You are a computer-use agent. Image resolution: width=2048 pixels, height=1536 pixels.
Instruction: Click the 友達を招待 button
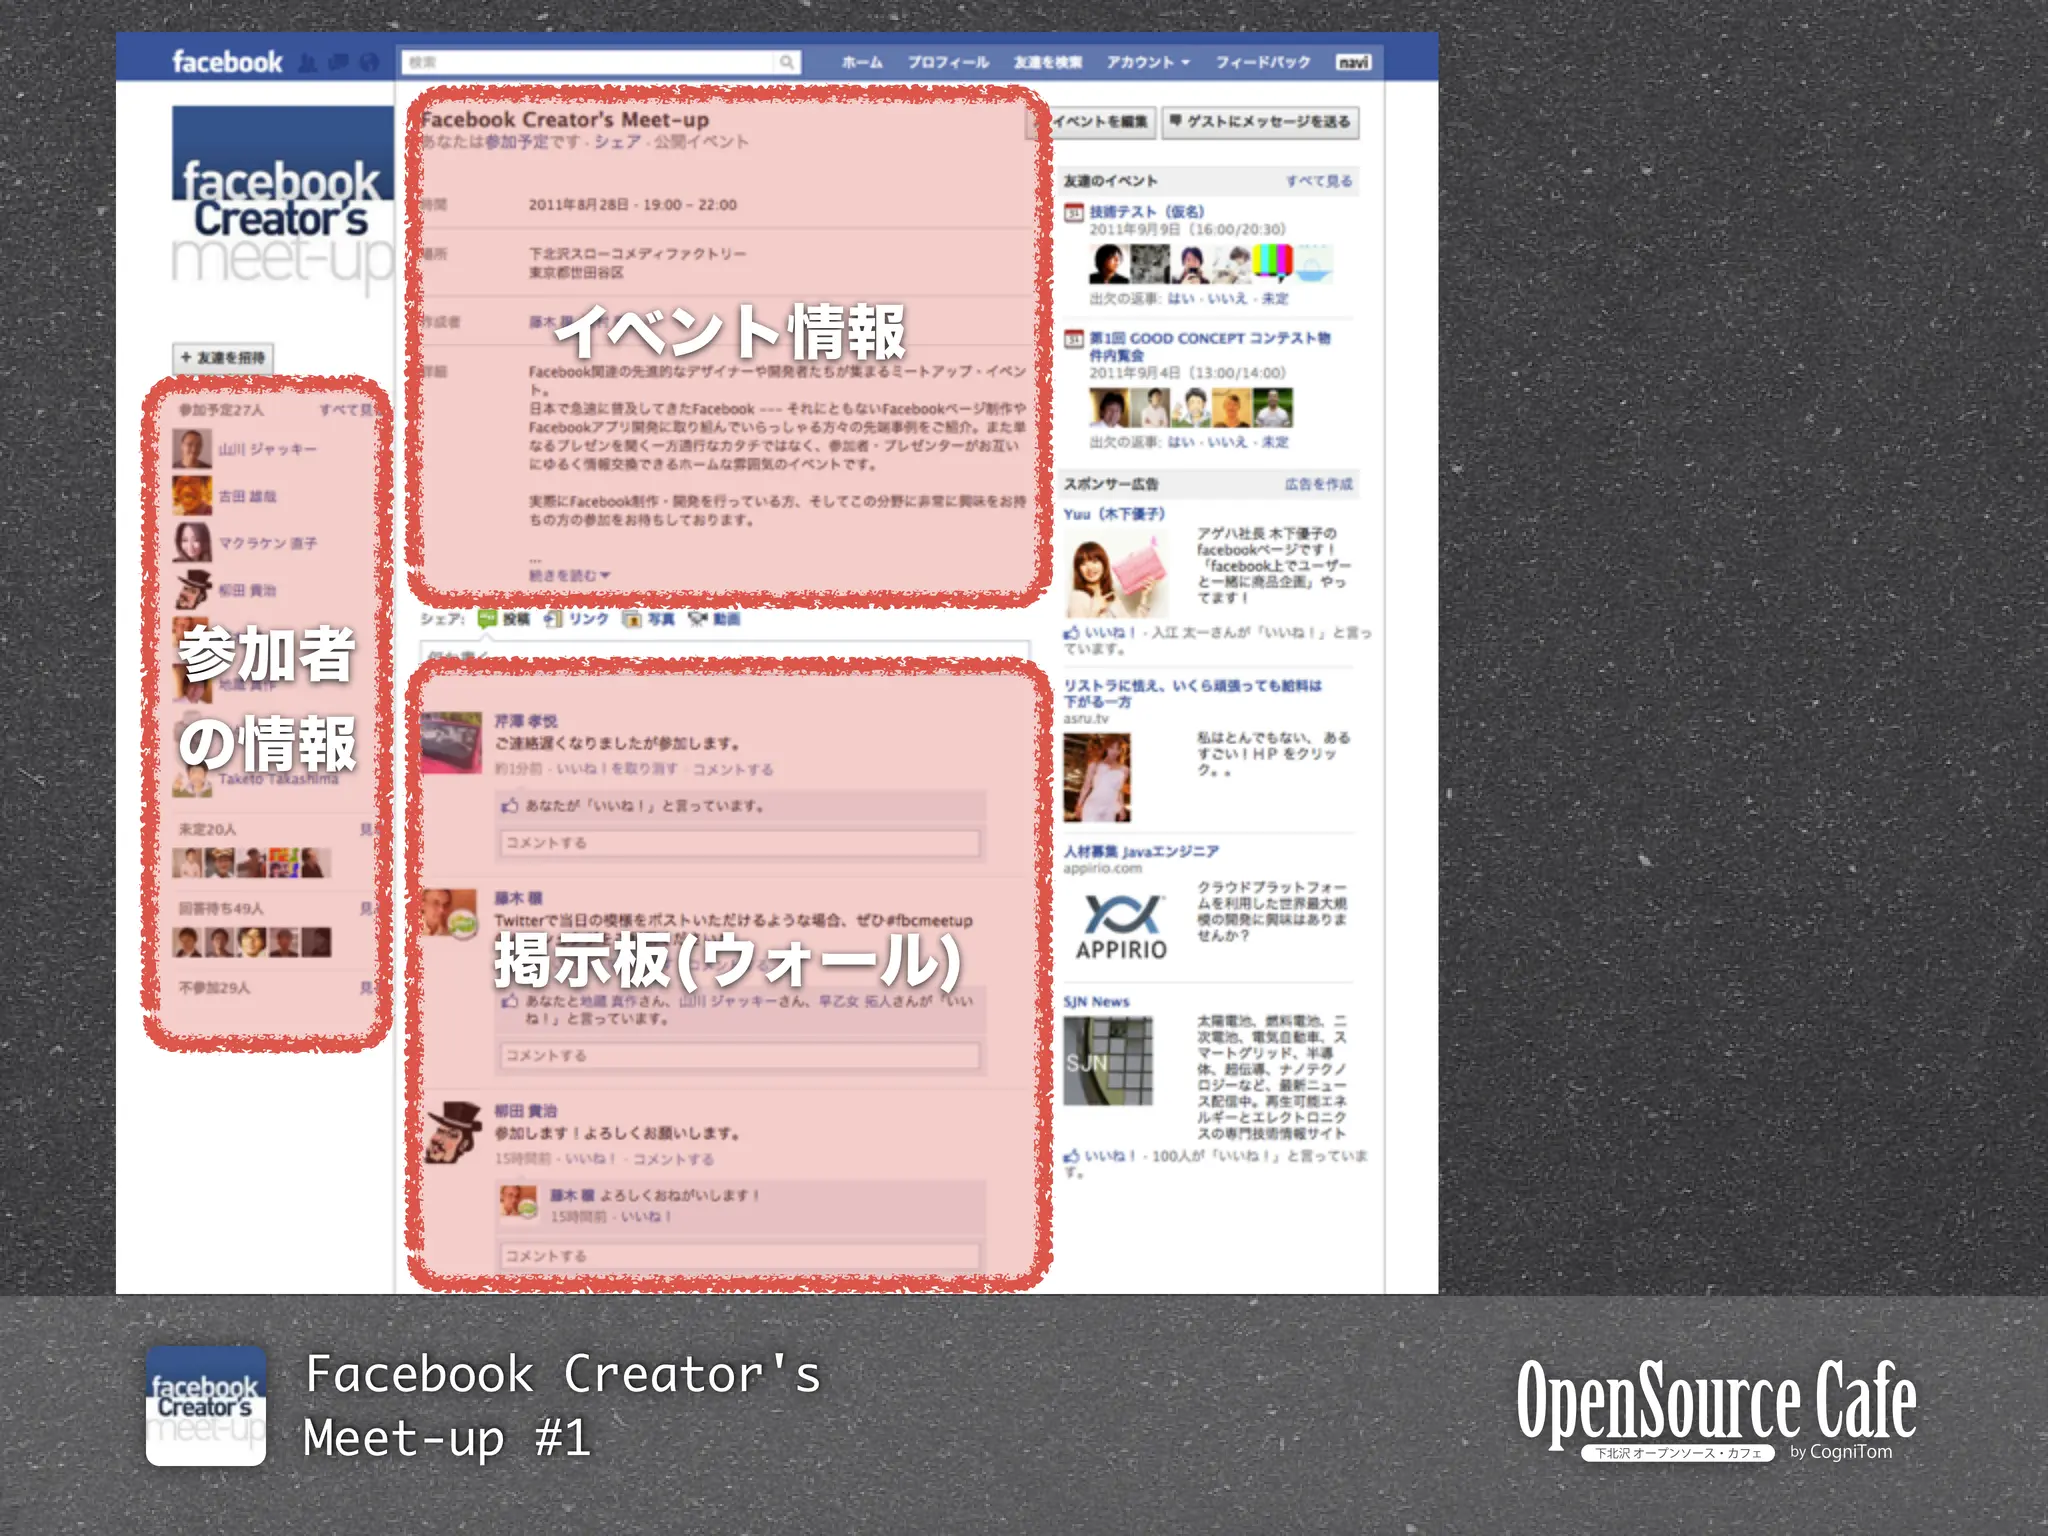coord(223,358)
